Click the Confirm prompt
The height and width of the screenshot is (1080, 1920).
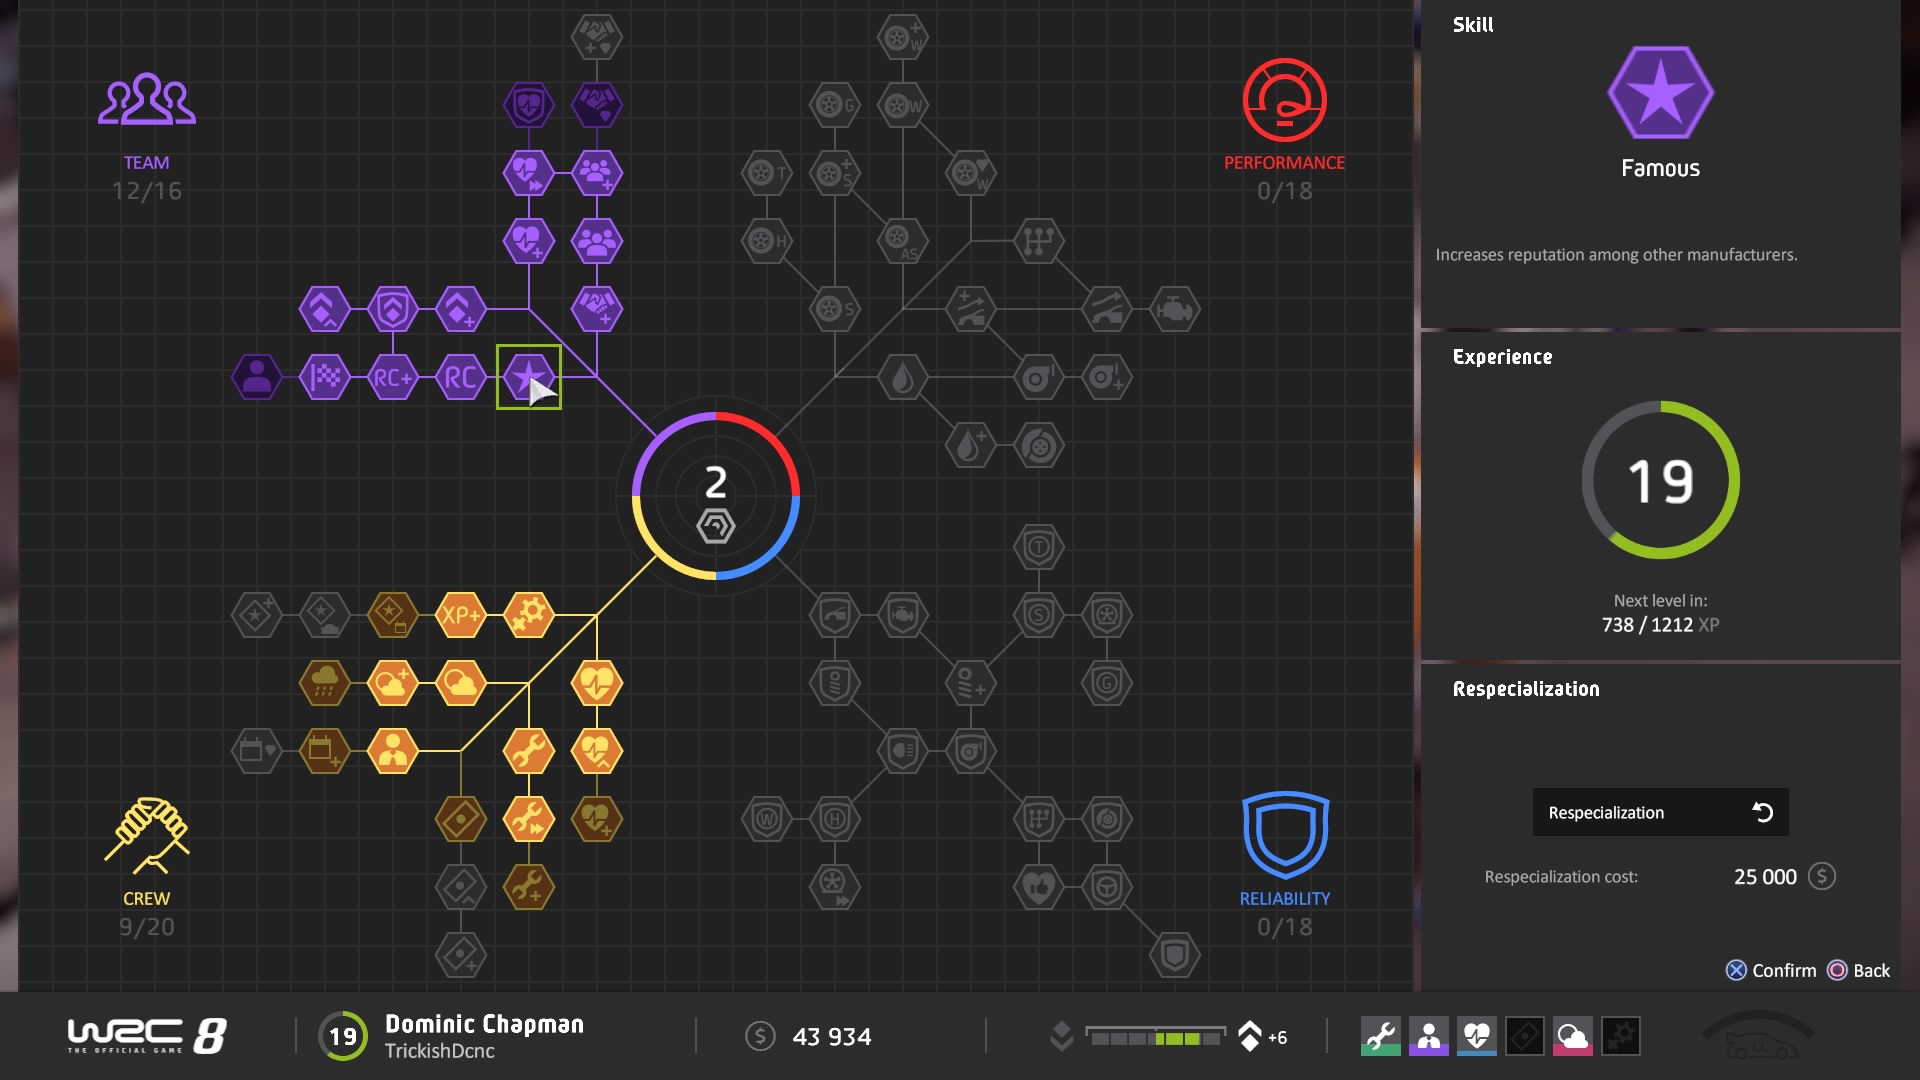(x=1771, y=970)
